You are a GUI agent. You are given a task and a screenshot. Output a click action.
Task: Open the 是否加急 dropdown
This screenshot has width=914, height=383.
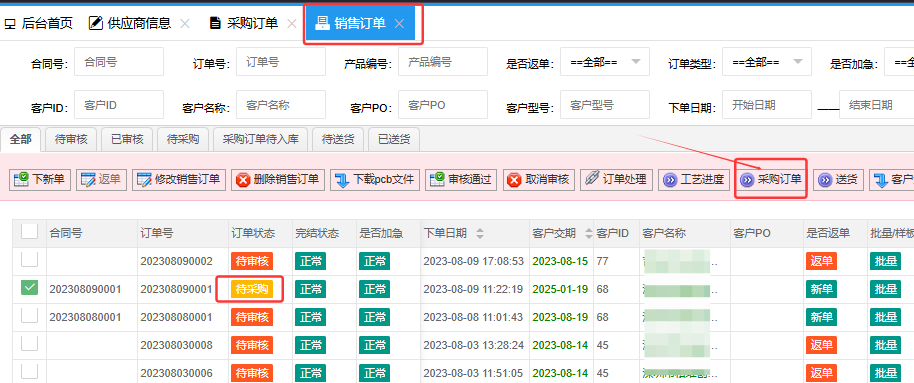pyautogui.click(x=899, y=62)
